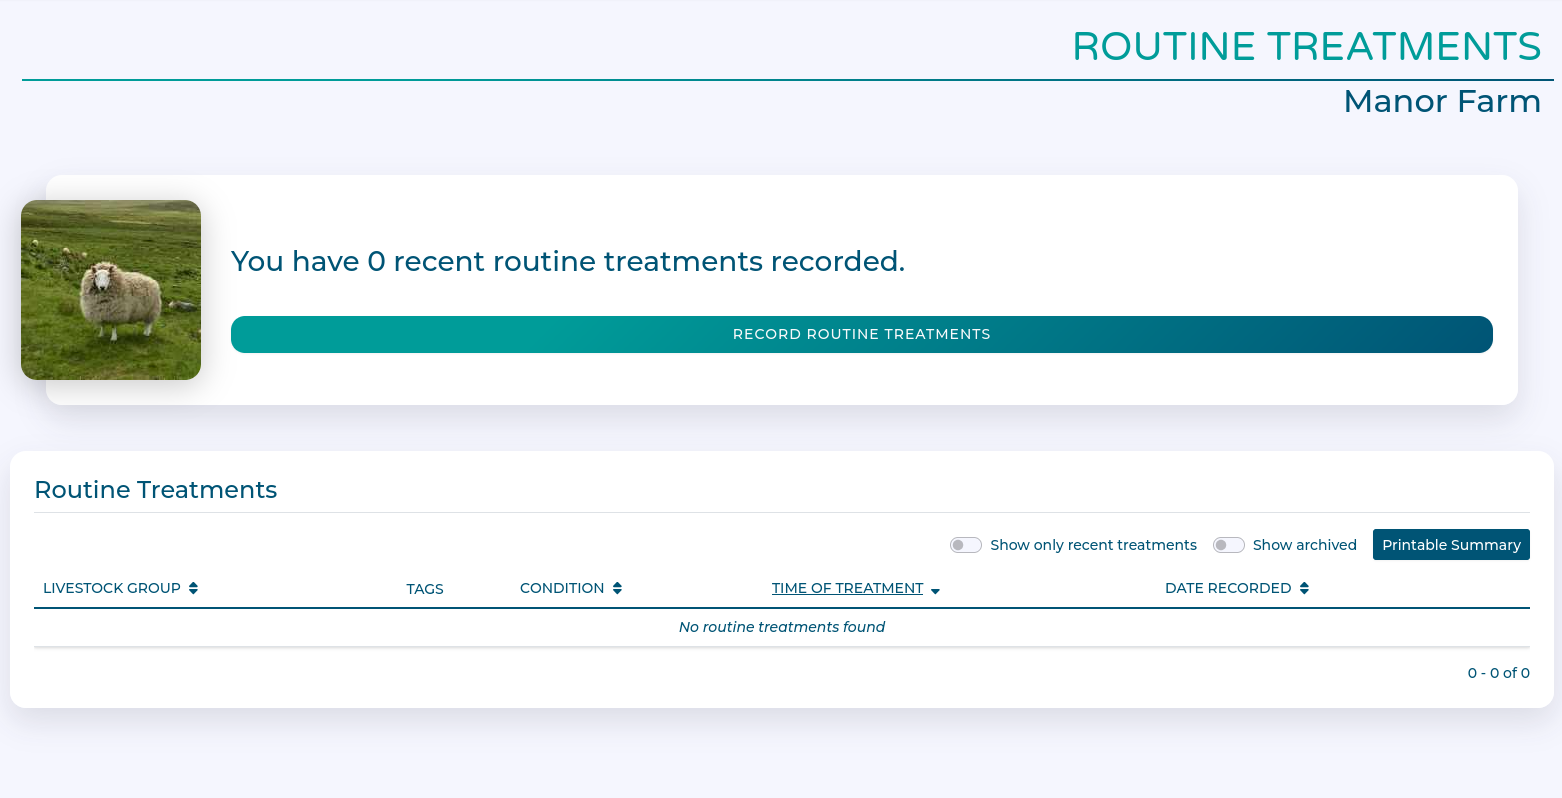
Task: Sort the table by Livestock Group
Action: point(112,588)
